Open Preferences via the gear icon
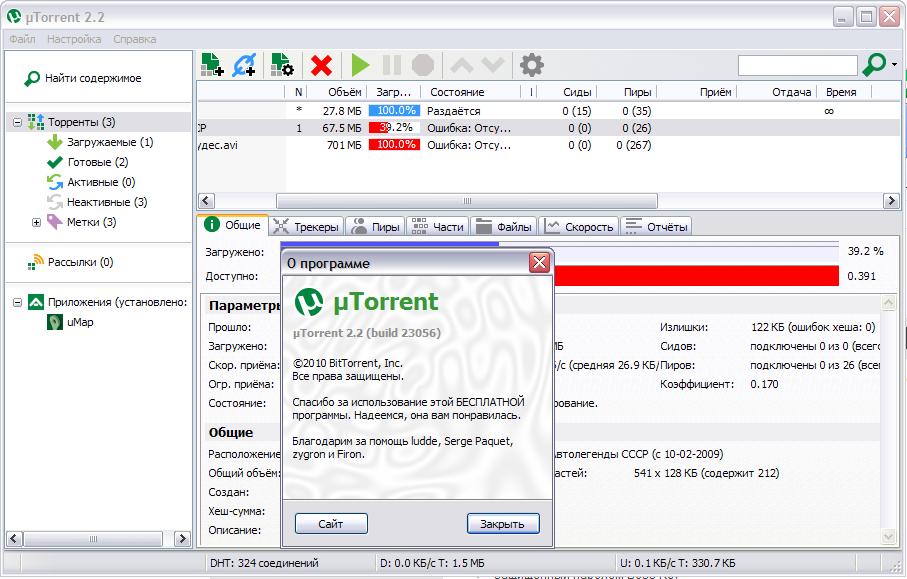 [532, 66]
